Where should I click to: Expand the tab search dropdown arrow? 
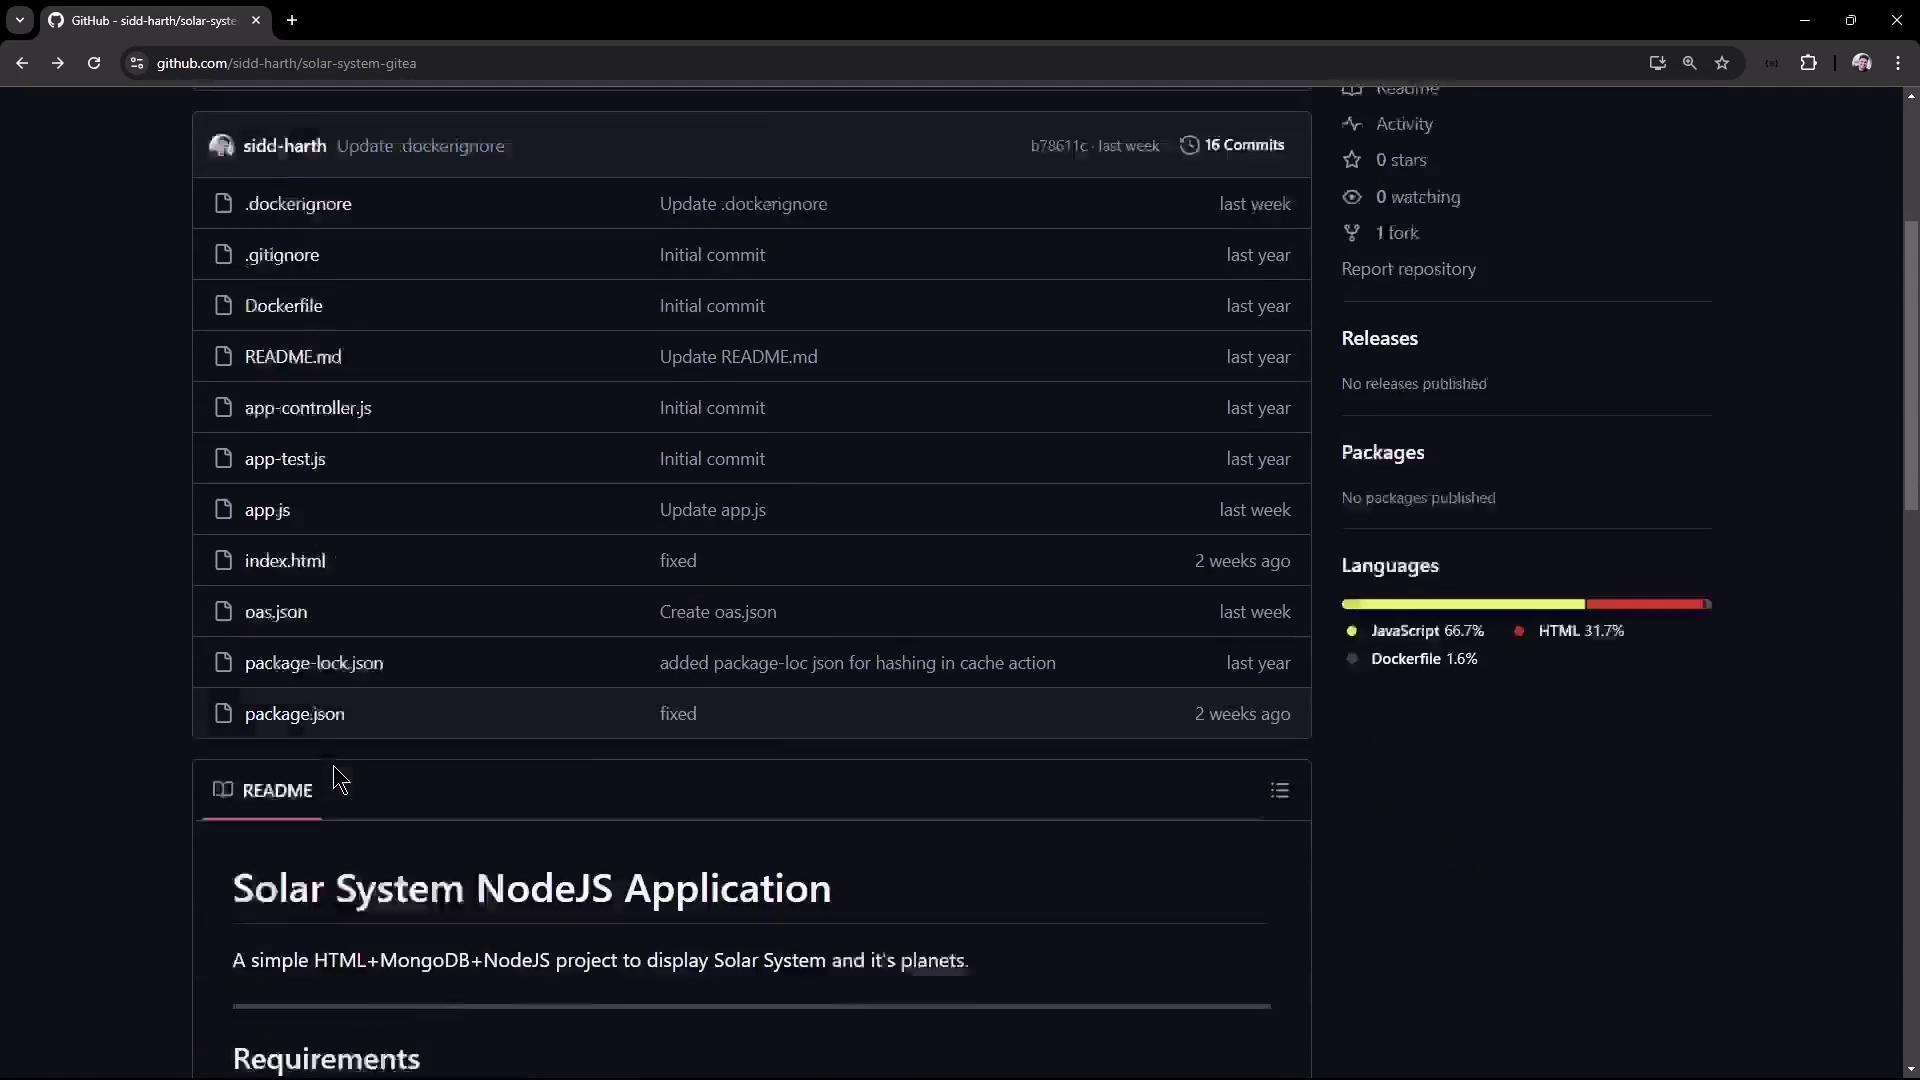pos(19,20)
